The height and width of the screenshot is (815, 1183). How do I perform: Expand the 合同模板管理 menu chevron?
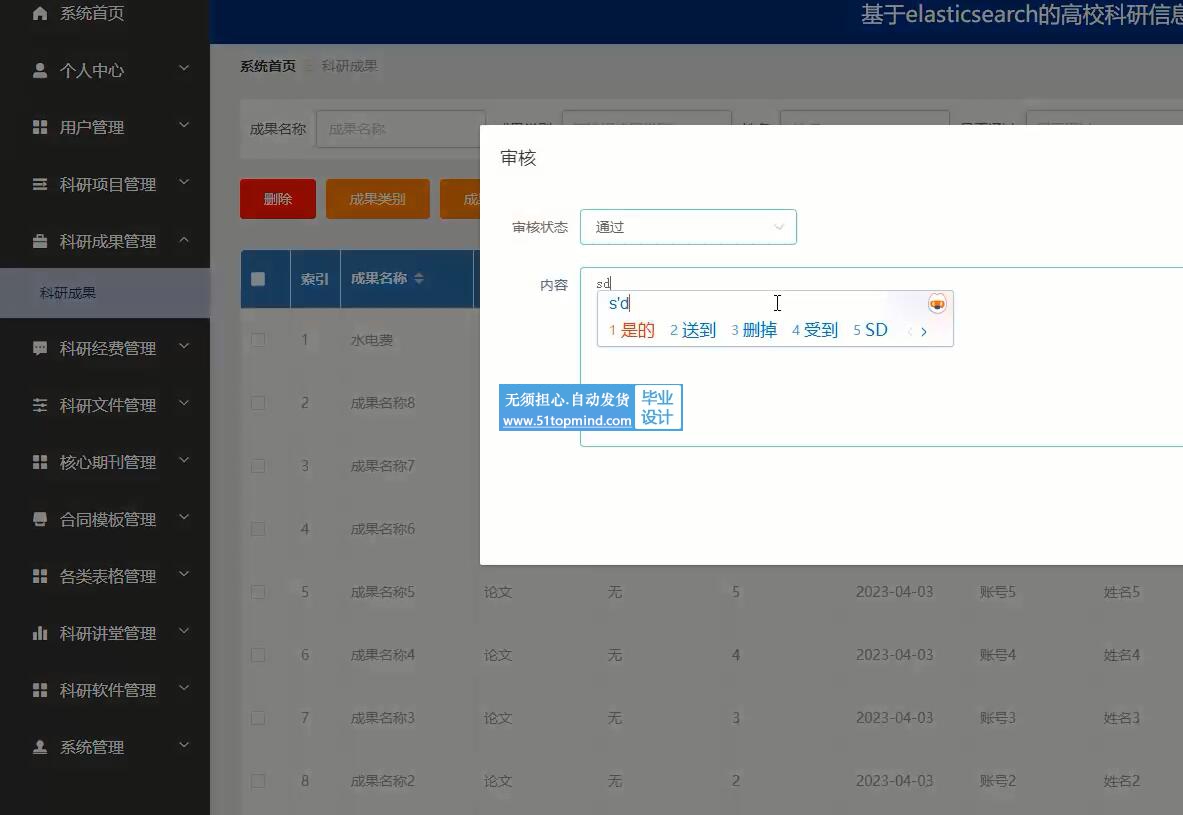[184, 518]
